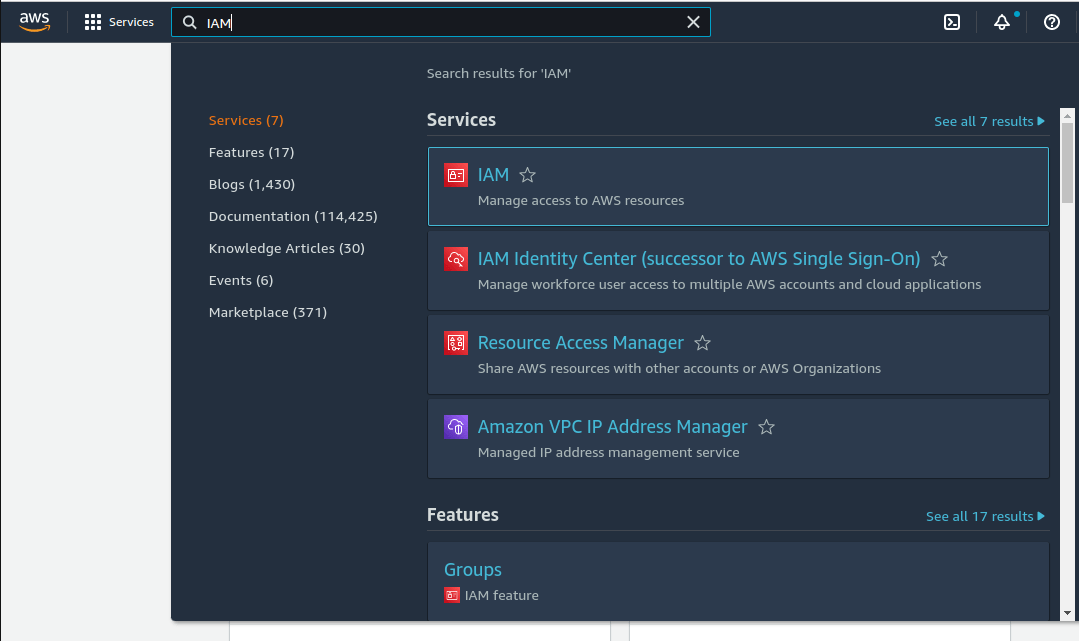Filter results by Marketplace (371)
Image resolution: width=1079 pixels, height=641 pixels.
268,313
